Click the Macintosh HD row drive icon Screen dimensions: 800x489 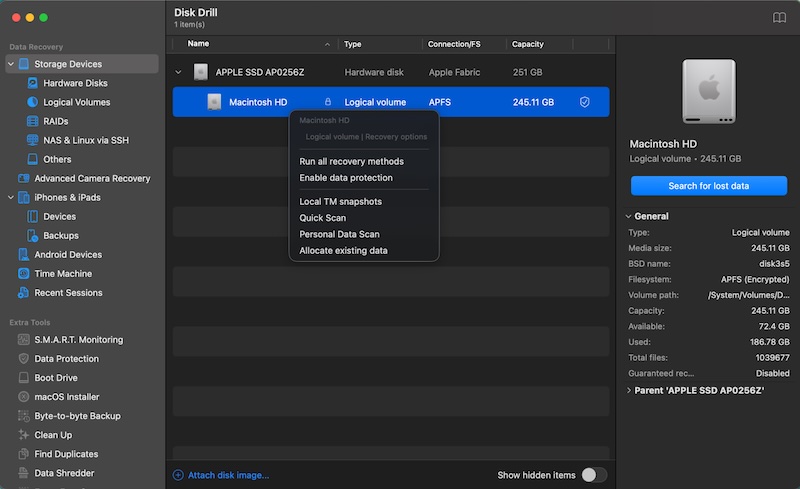(214, 102)
